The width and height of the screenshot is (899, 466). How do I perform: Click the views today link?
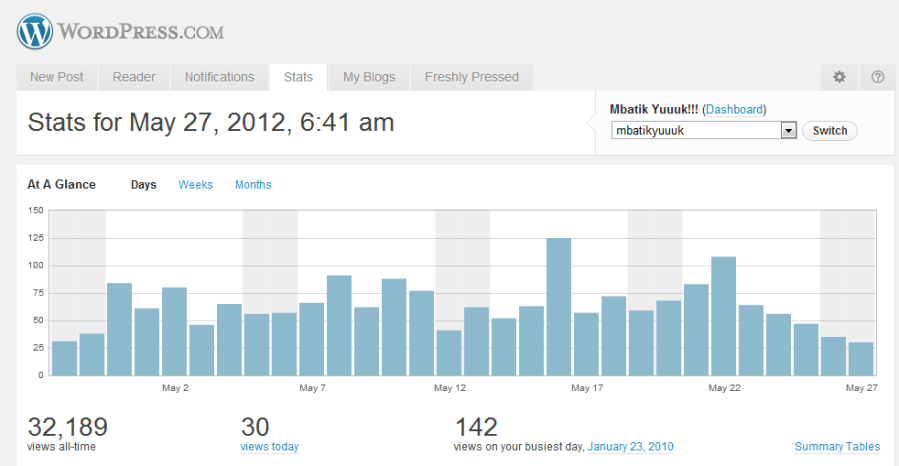click(x=269, y=447)
